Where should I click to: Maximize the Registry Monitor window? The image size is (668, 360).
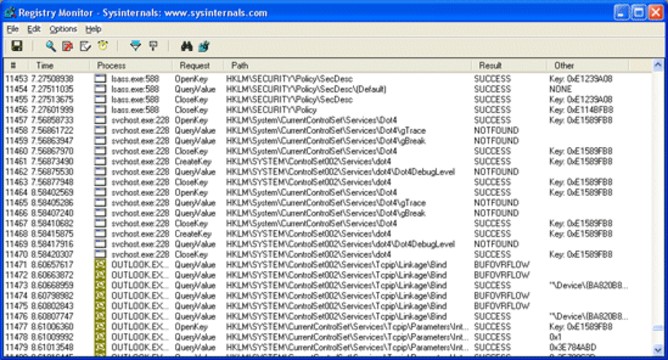638,12
